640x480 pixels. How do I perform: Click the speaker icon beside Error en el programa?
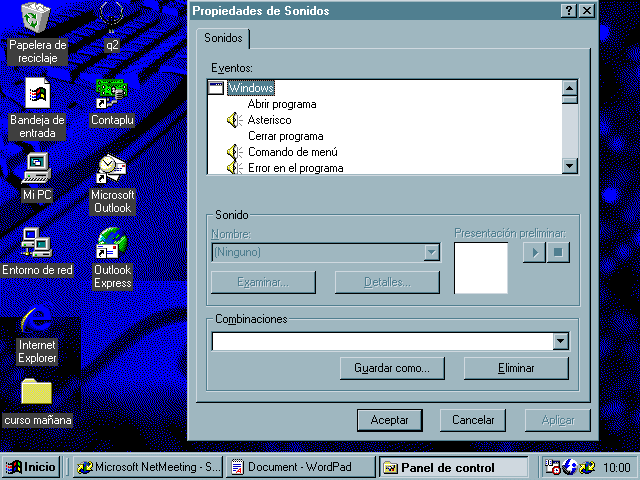point(234,167)
